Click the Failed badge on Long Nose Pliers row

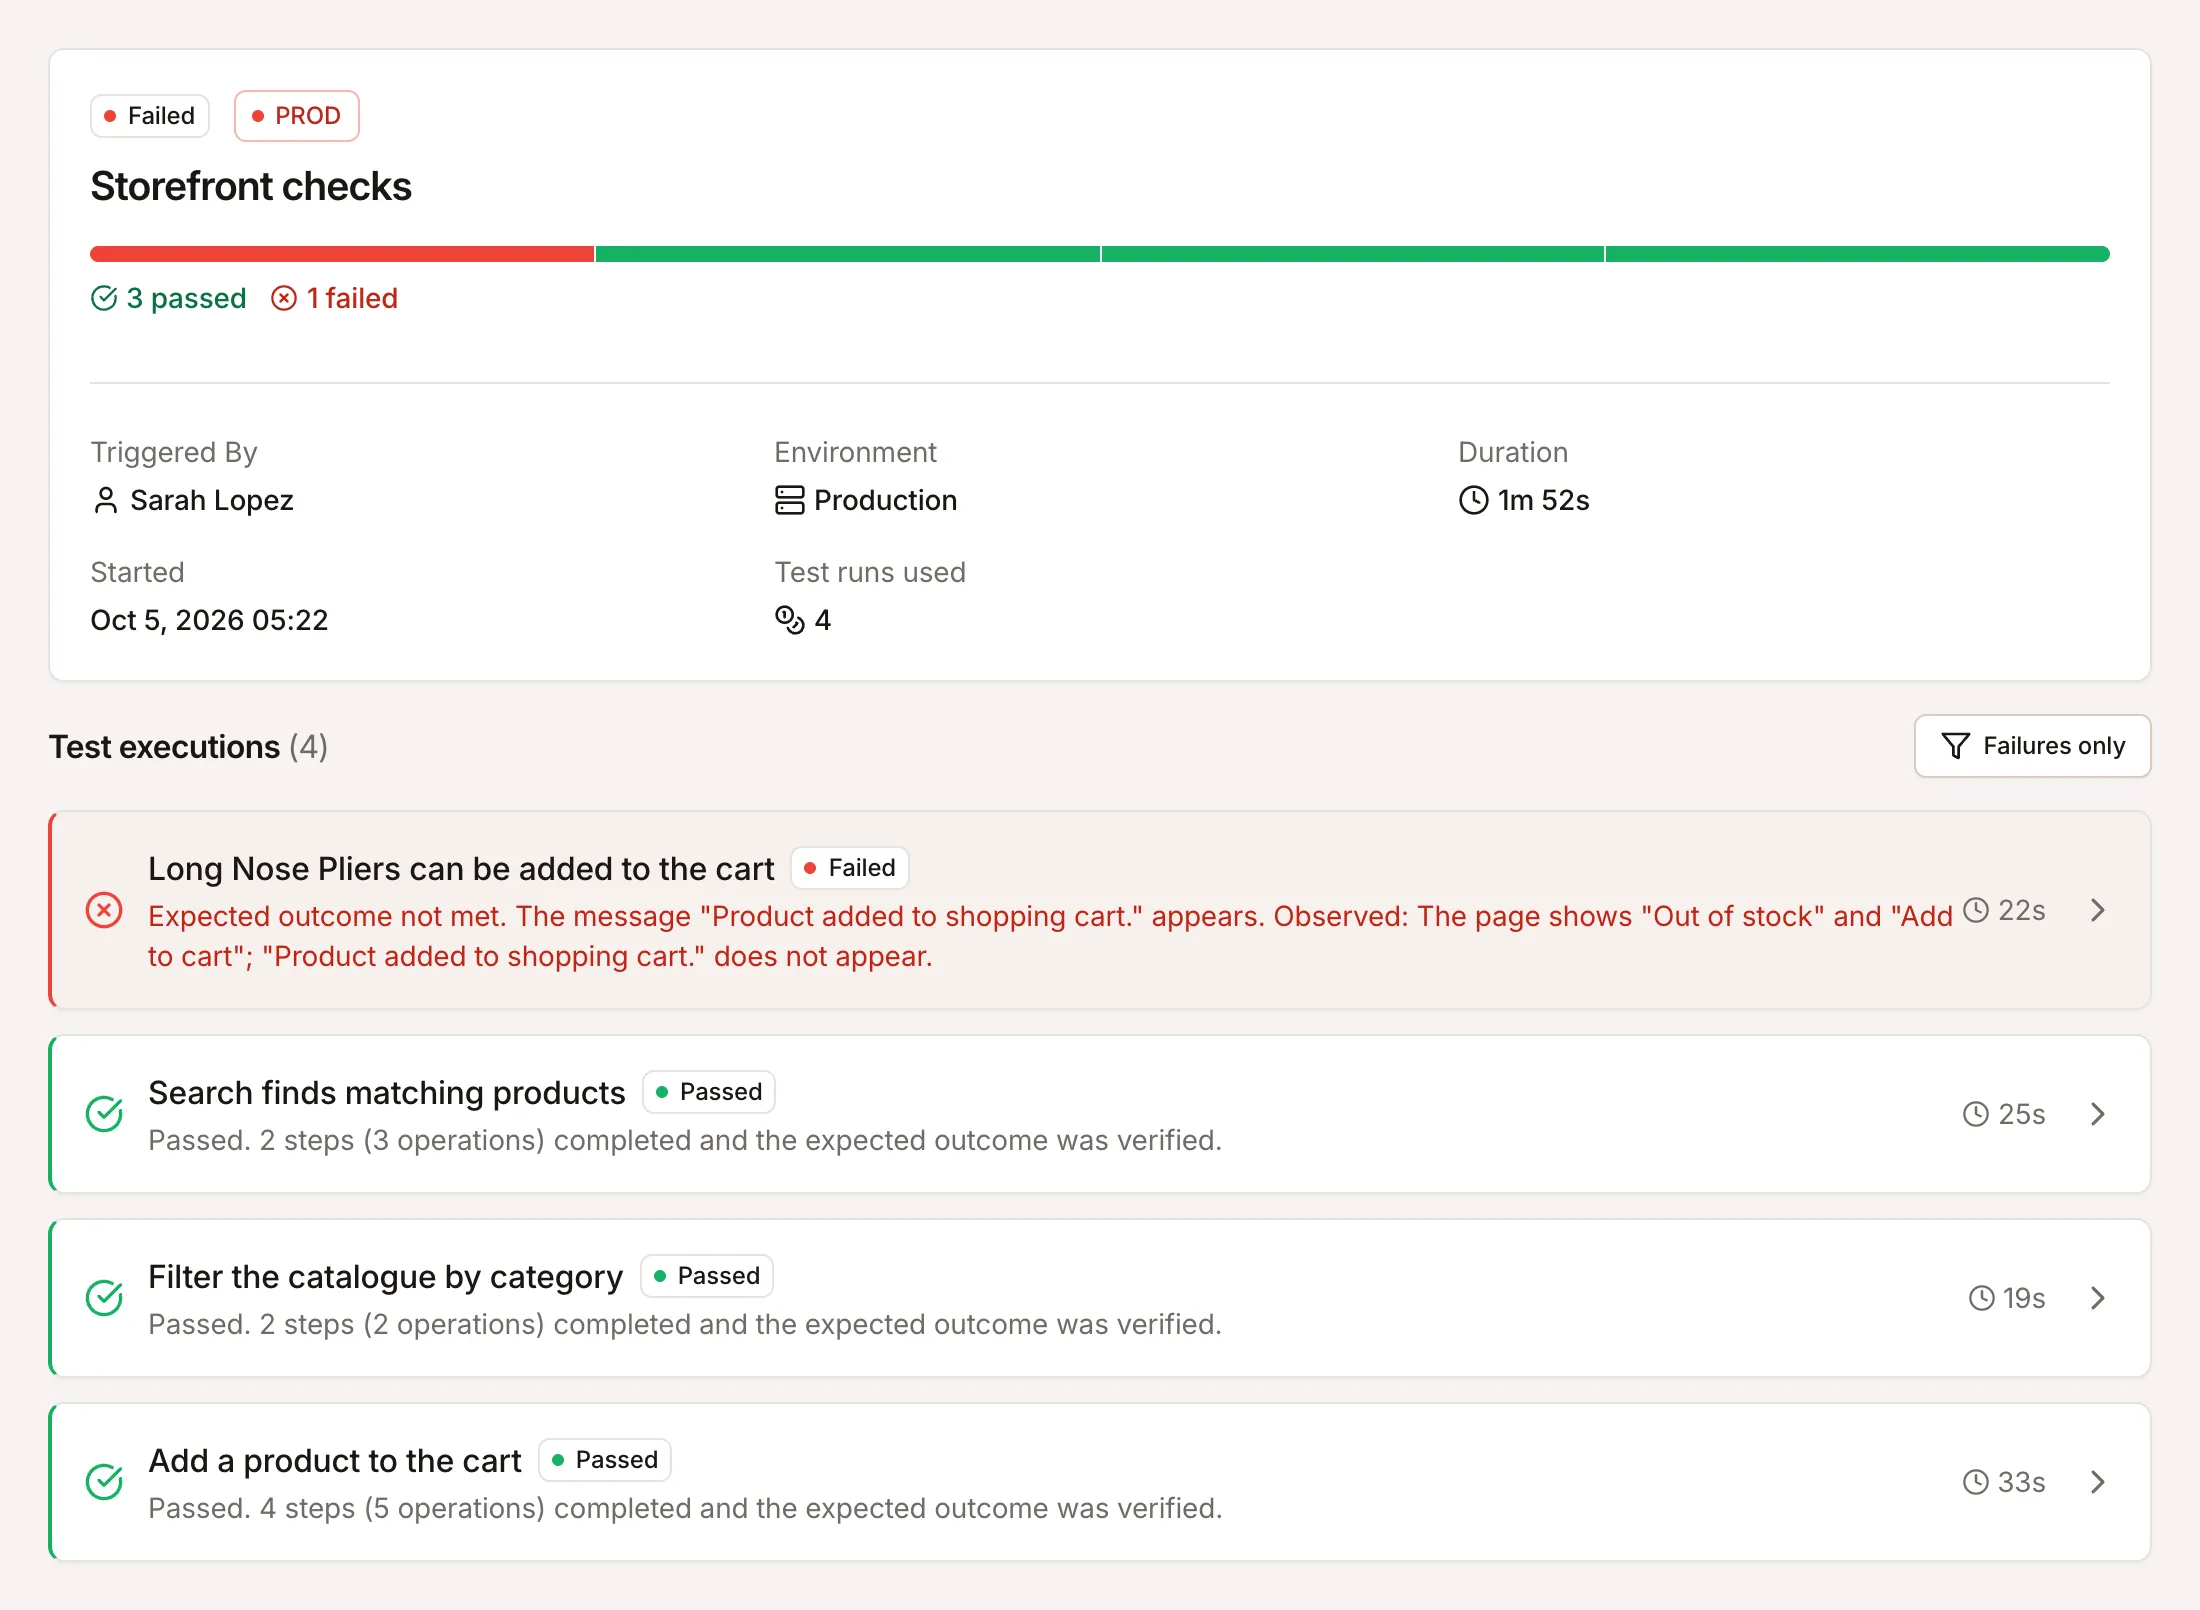point(850,868)
